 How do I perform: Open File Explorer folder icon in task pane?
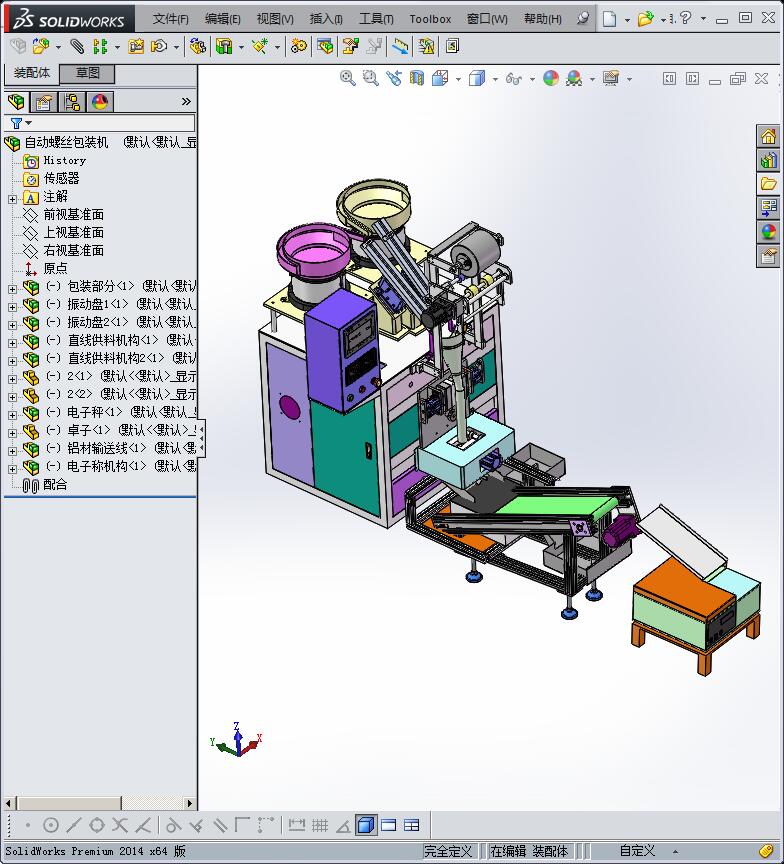click(768, 184)
